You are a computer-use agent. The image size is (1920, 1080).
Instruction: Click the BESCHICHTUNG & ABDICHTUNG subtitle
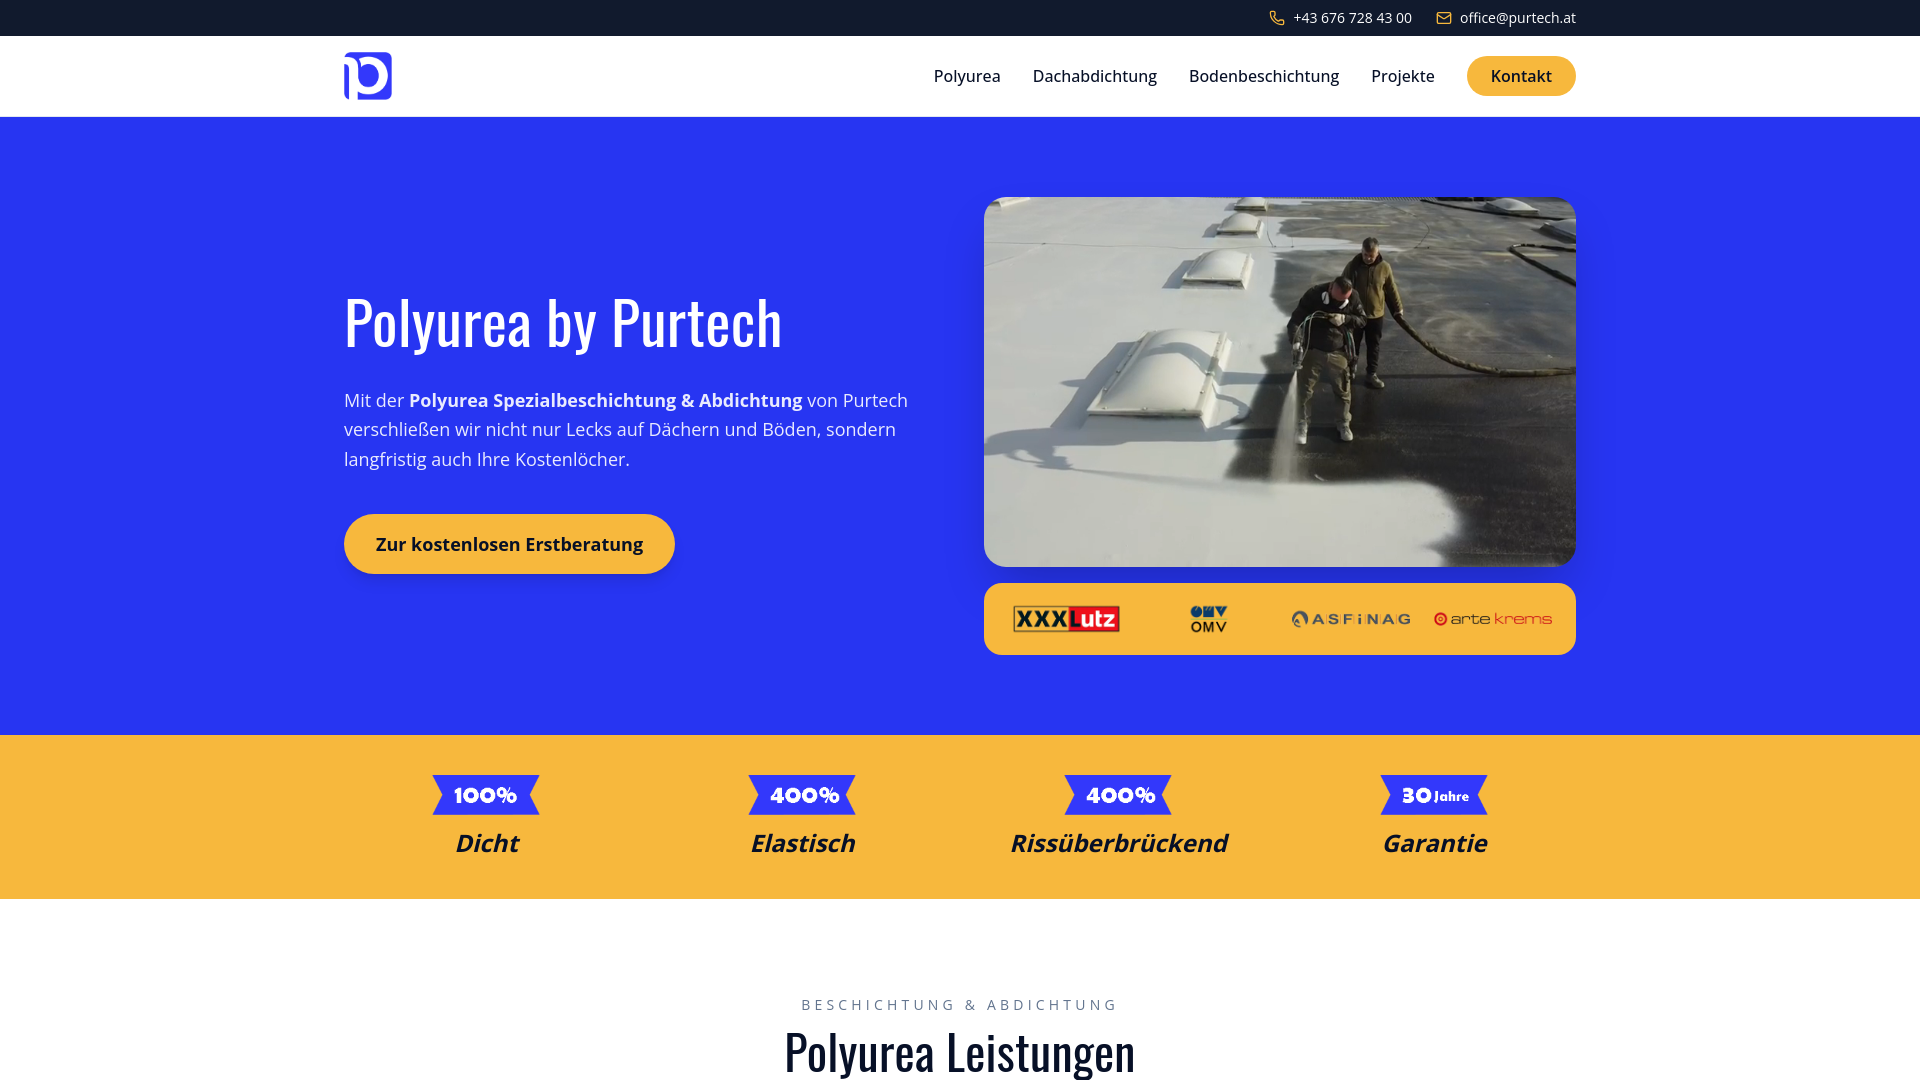point(960,1005)
